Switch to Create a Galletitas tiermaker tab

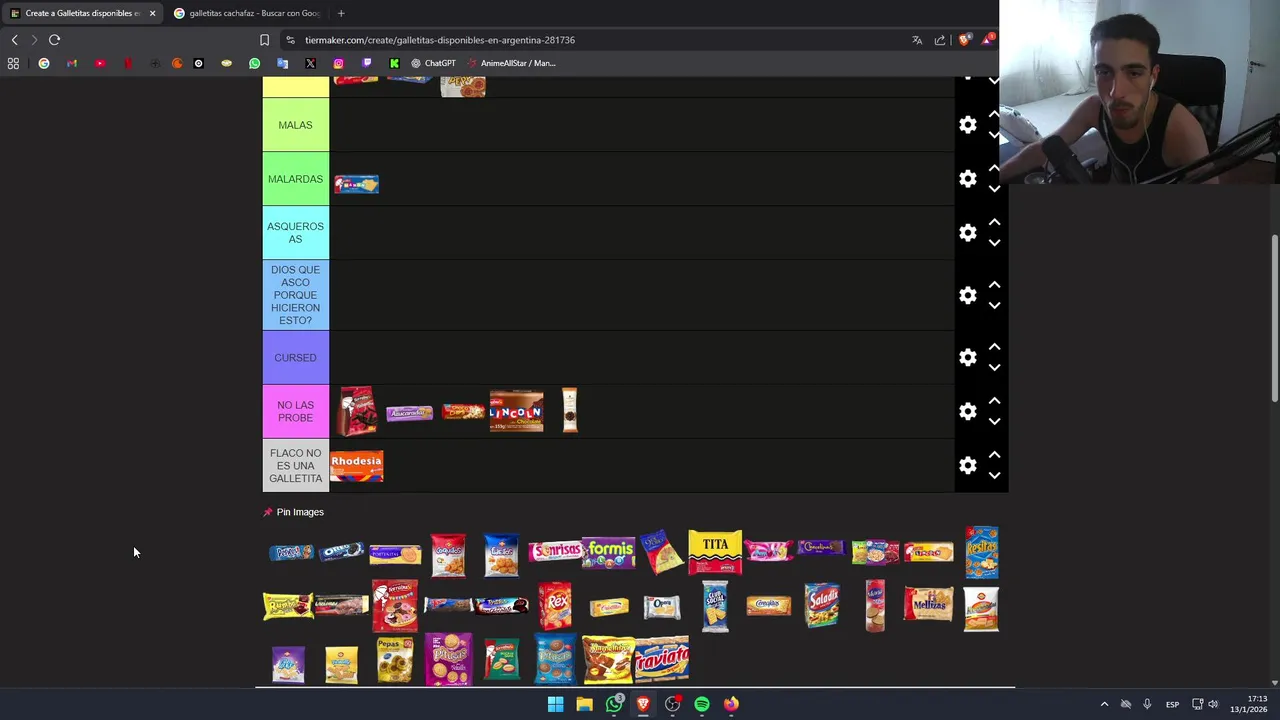coord(80,13)
